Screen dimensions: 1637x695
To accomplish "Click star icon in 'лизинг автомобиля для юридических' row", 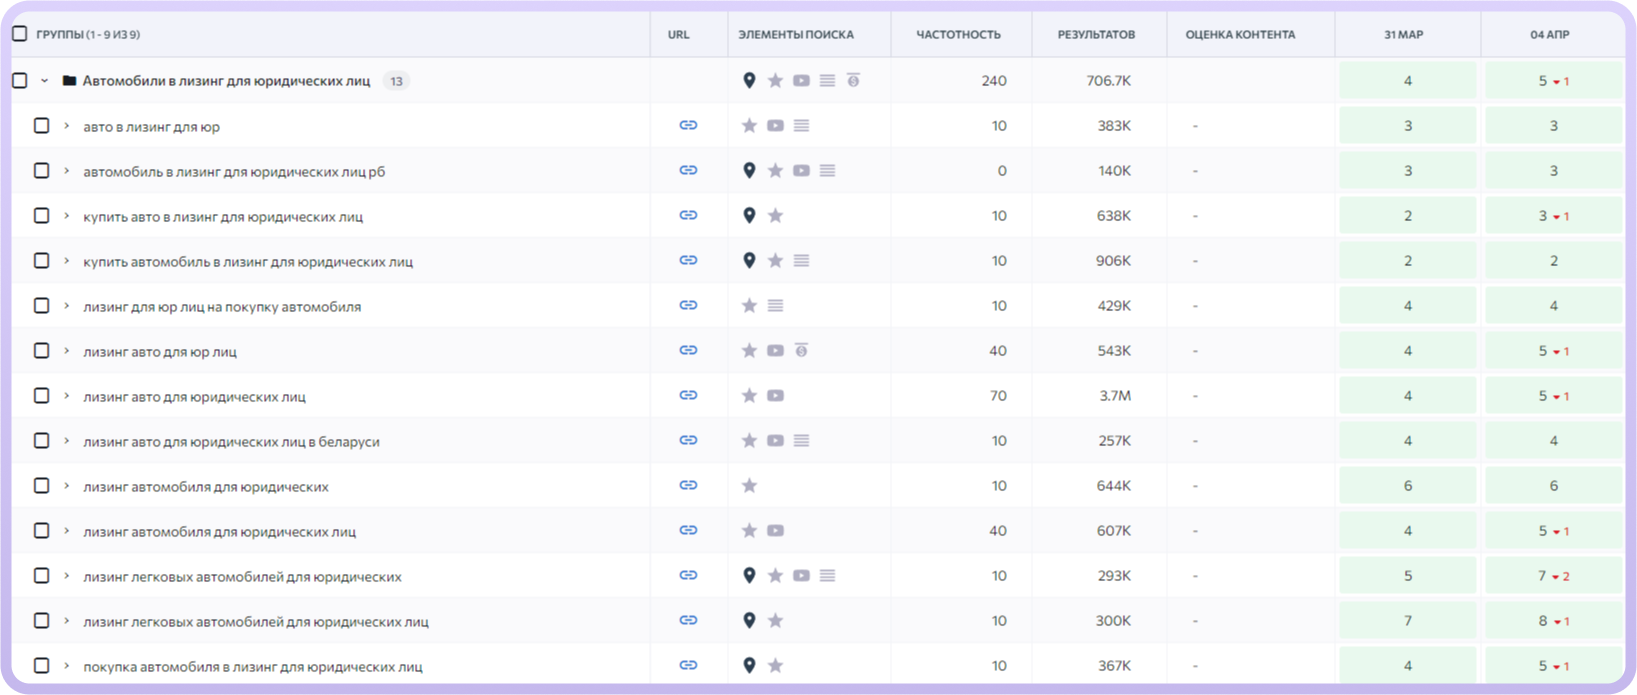I will pos(749,486).
